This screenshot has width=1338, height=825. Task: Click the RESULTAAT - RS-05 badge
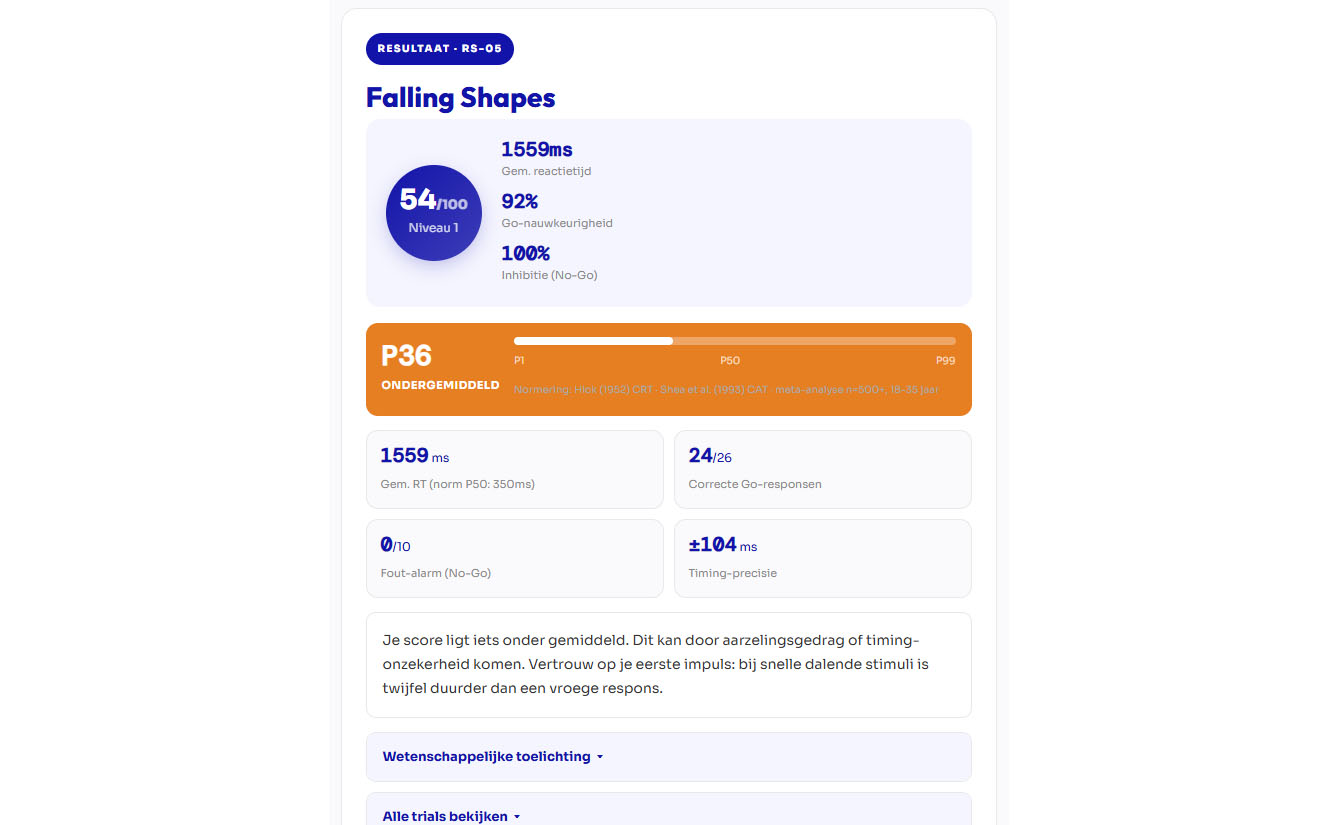tap(440, 49)
